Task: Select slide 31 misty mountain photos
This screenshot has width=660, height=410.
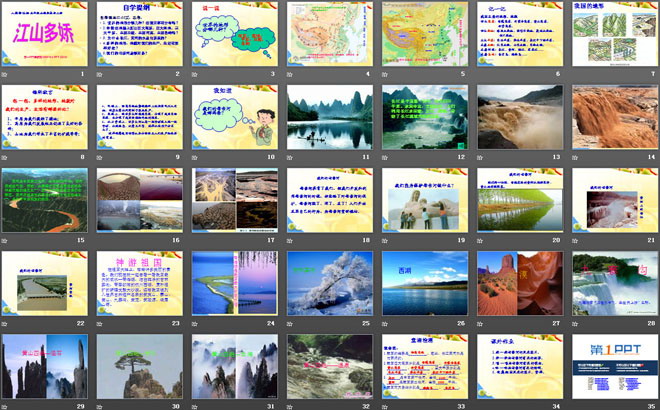Action: pyautogui.click(x=235, y=367)
